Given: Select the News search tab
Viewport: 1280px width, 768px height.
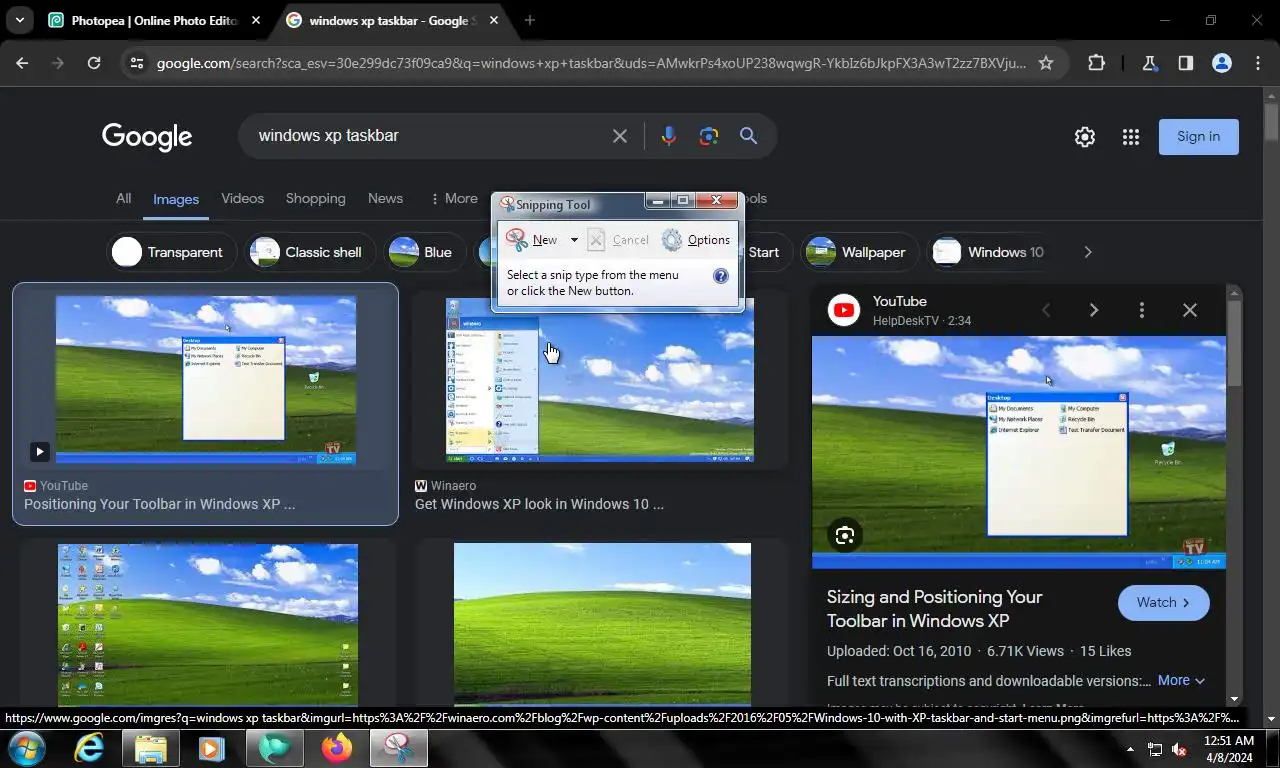Looking at the screenshot, I should tap(385, 198).
